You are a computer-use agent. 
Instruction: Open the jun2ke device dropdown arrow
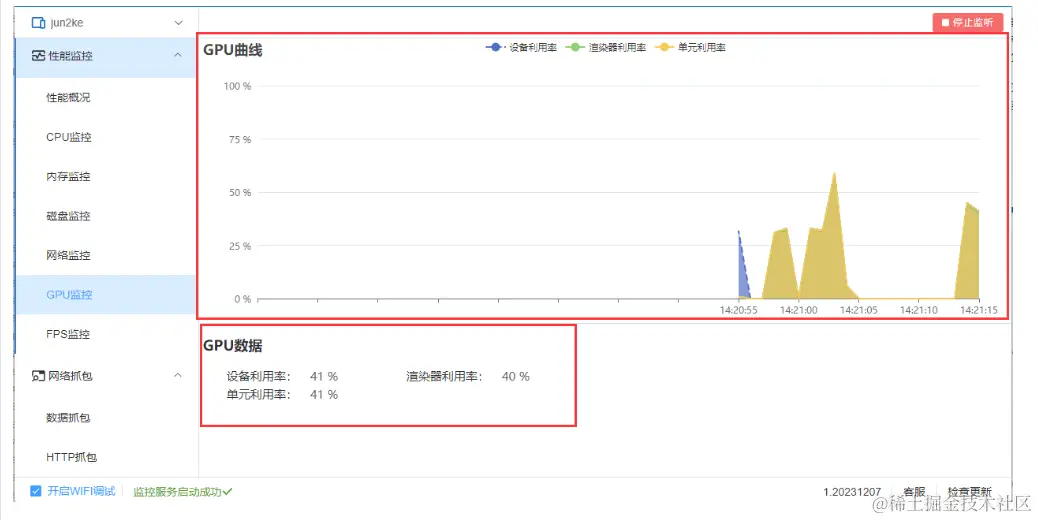pos(178,23)
